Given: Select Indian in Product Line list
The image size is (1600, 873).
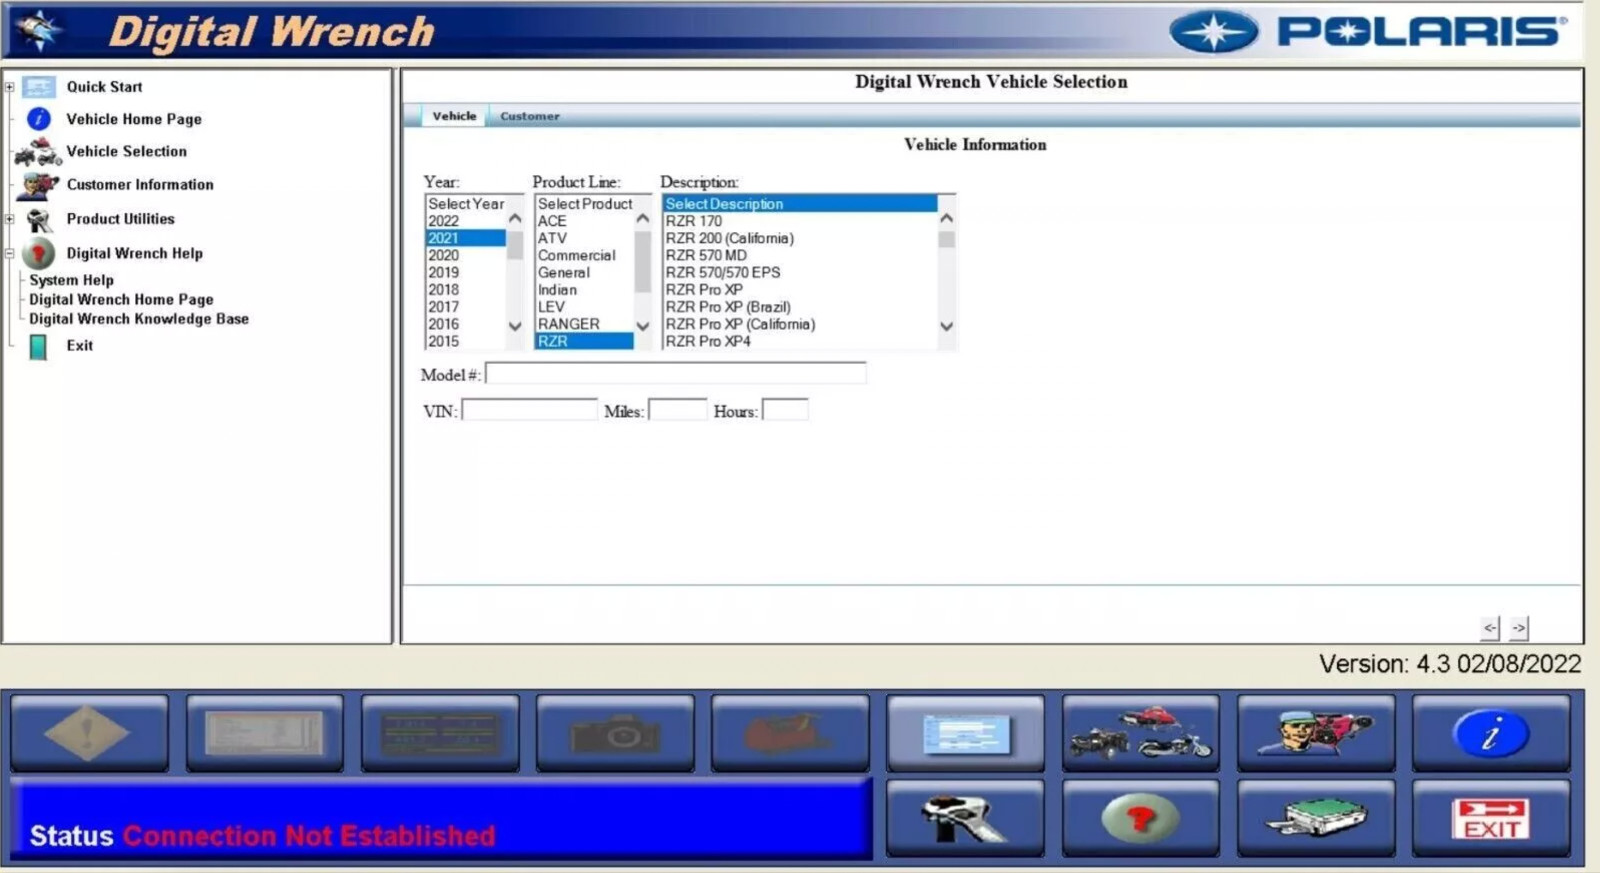Looking at the screenshot, I should click(x=585, y=290).
